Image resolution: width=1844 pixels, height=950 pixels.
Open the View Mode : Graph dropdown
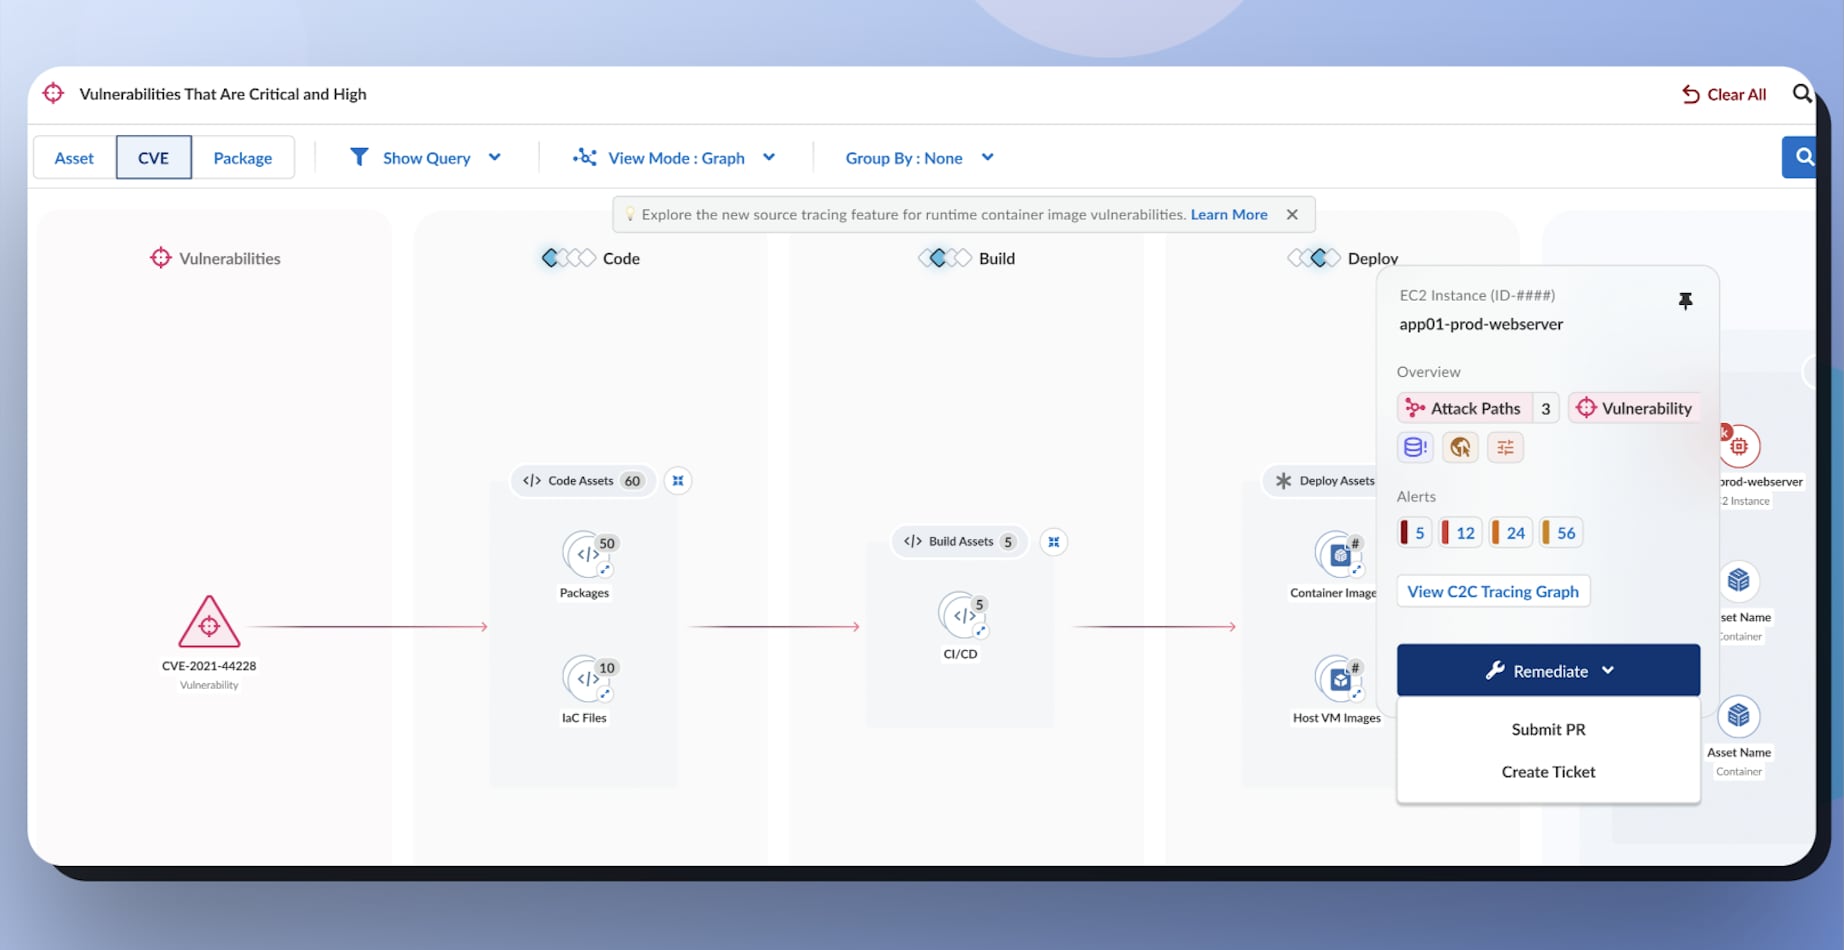click(675, 157)
